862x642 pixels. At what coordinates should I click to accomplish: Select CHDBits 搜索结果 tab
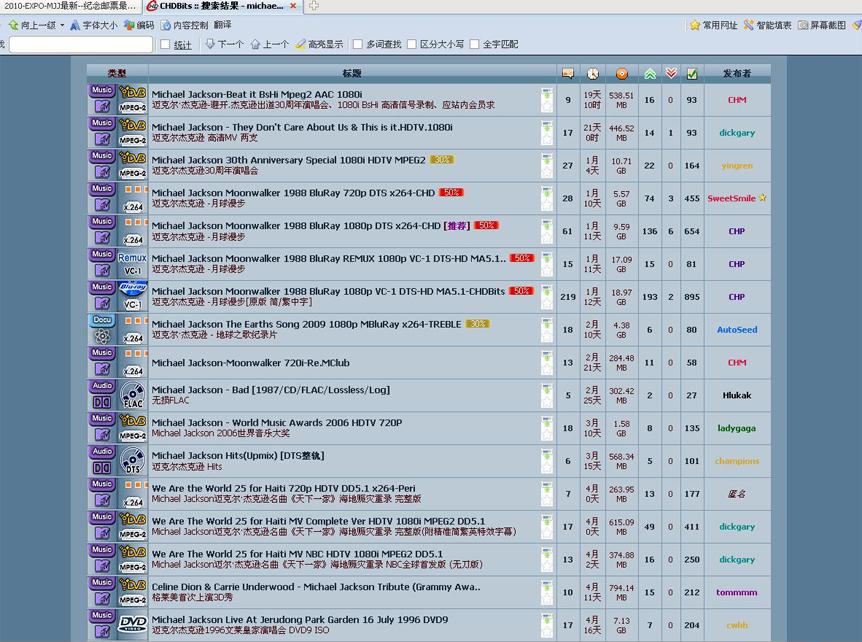[220, 6]
